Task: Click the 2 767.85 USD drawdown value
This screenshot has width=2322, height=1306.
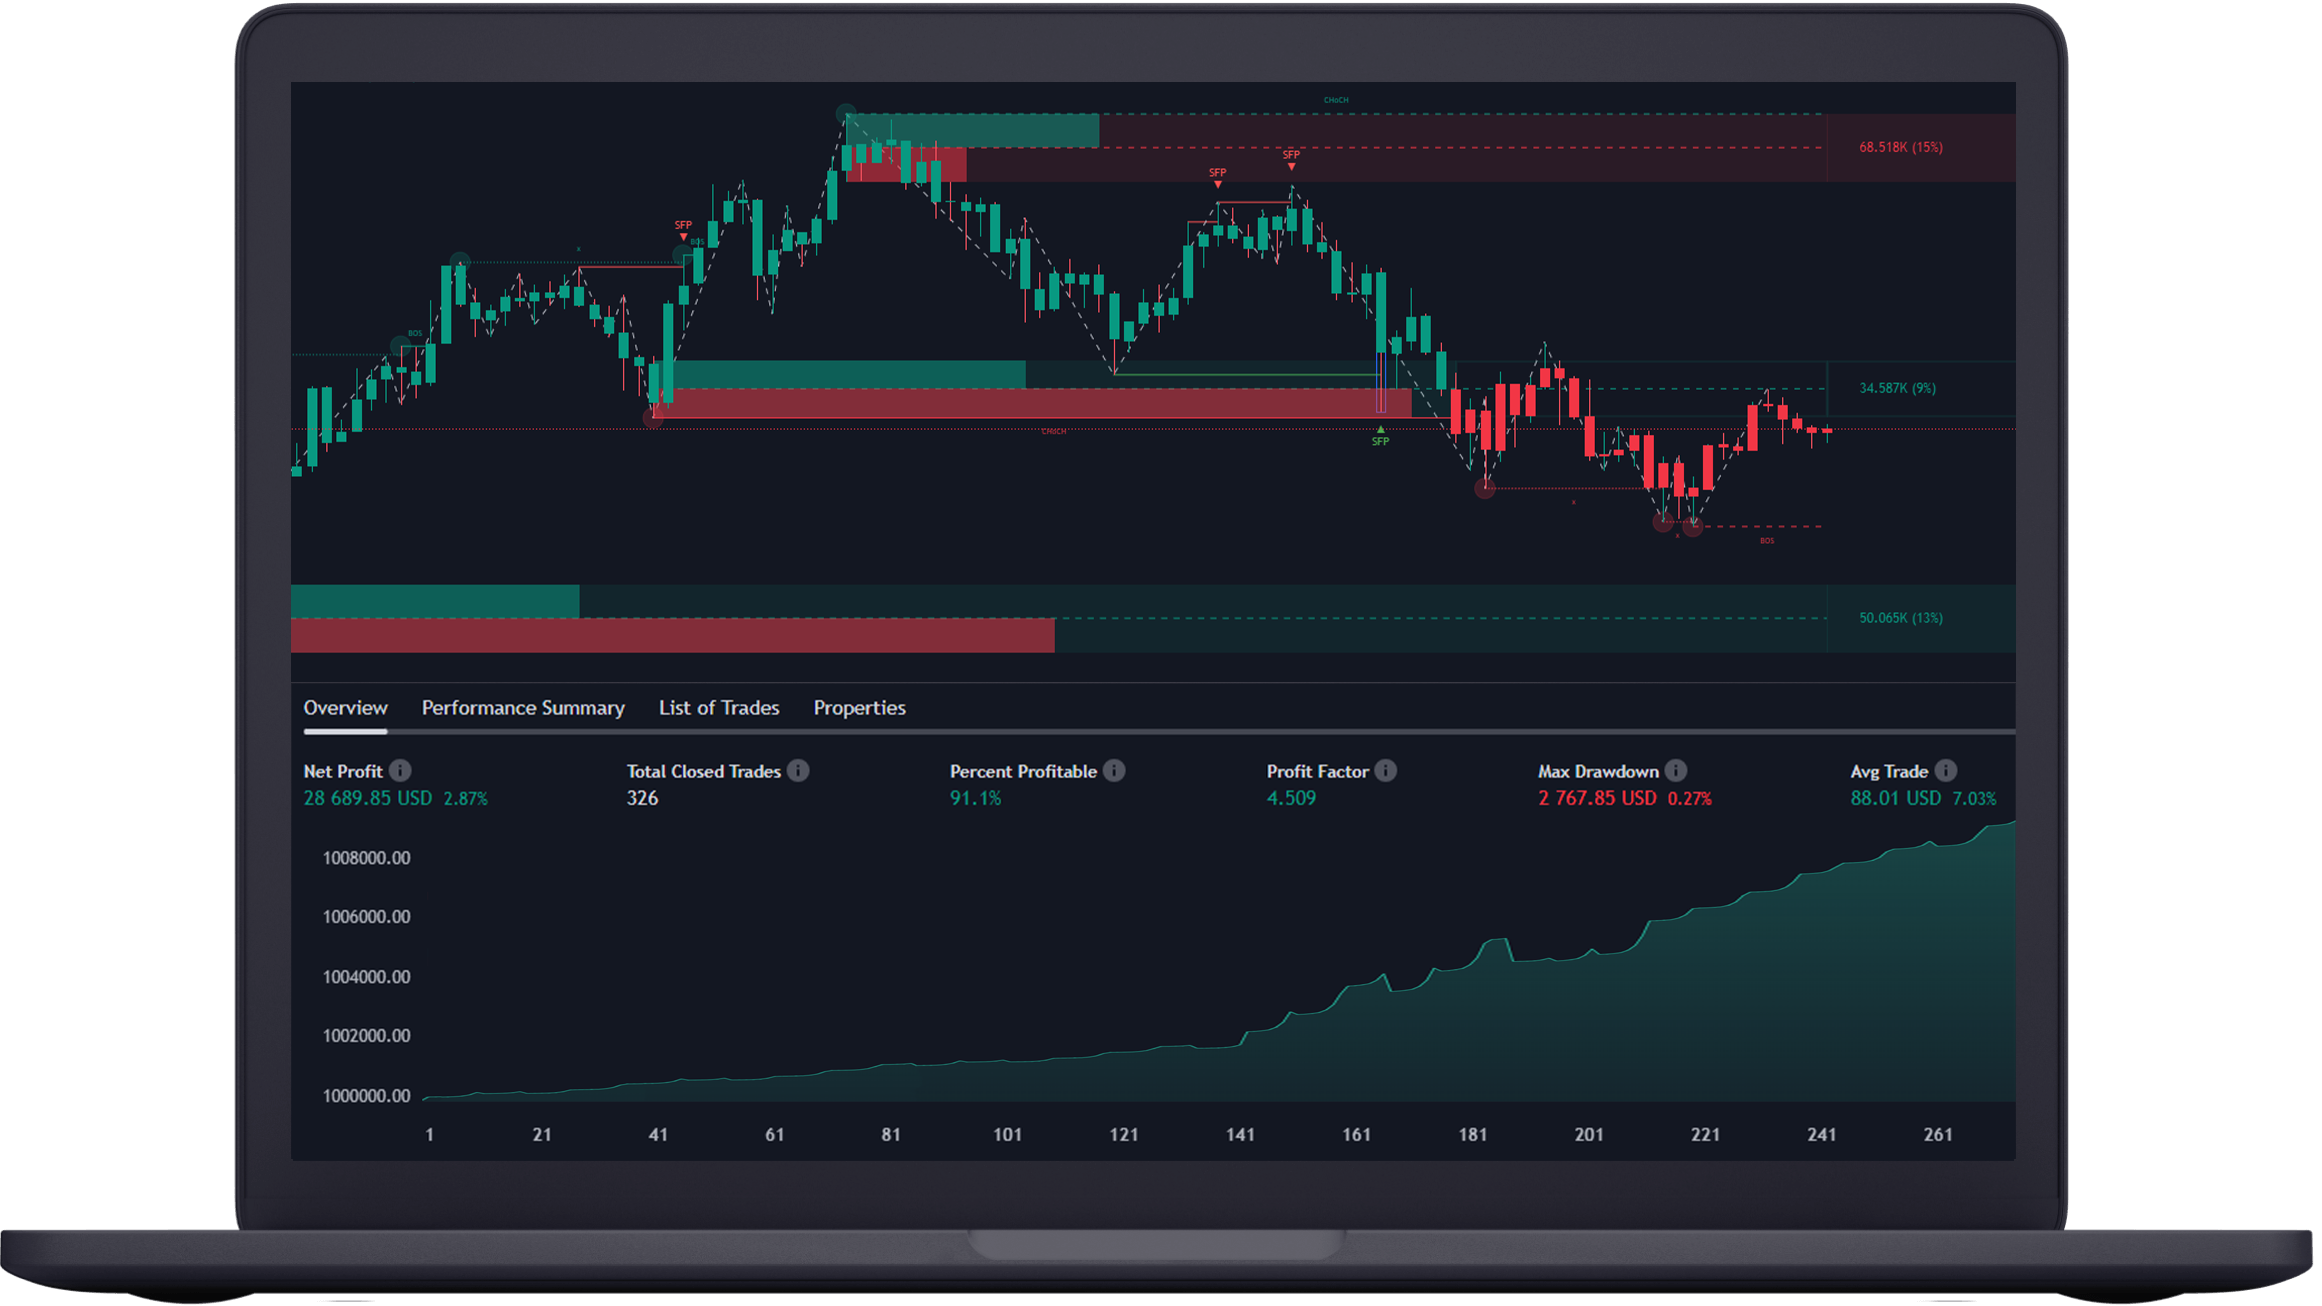Action: tap(1597, 798)
